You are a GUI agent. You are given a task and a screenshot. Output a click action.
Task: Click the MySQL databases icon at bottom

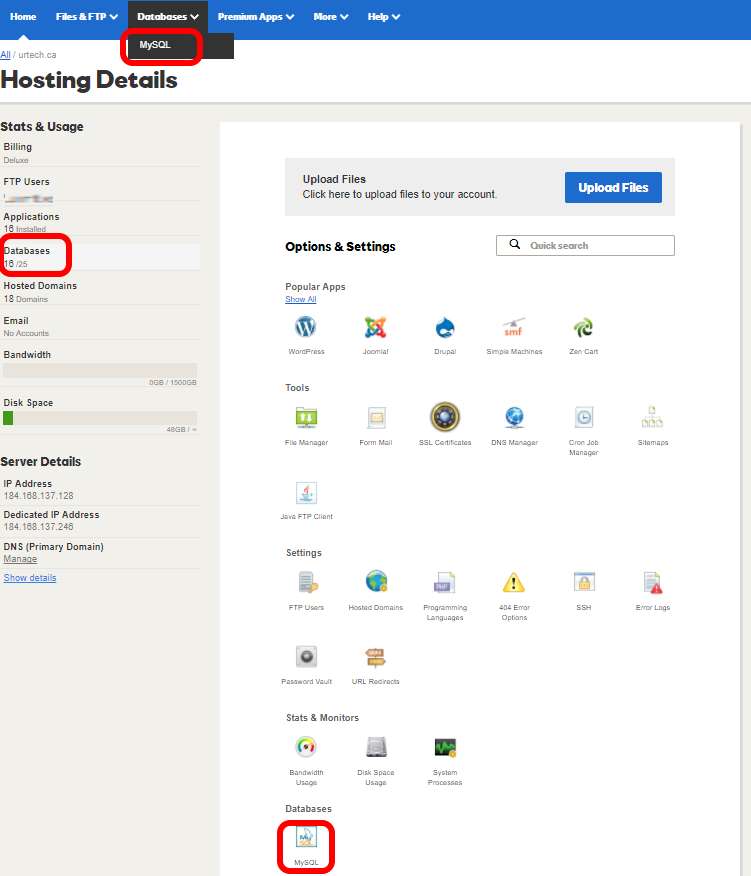click(x=305, y=838)
